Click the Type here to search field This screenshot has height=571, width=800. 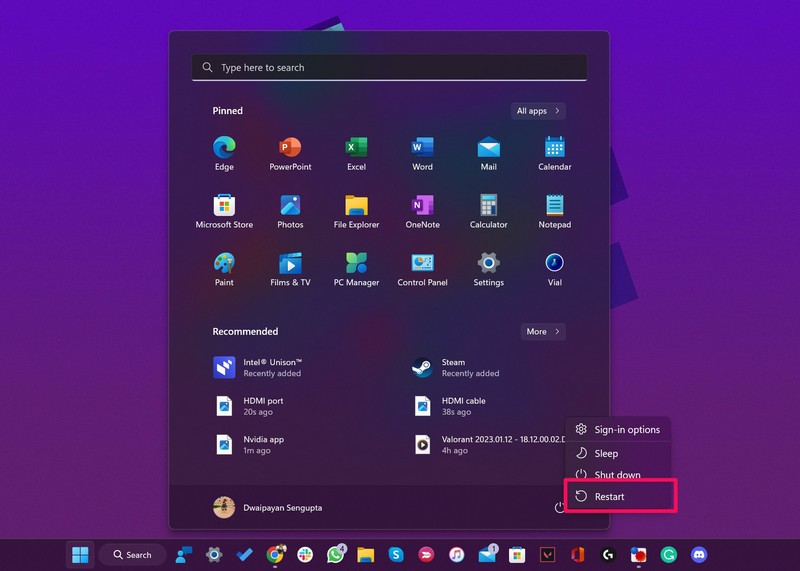pyautogui.click(x=390, y=68)
